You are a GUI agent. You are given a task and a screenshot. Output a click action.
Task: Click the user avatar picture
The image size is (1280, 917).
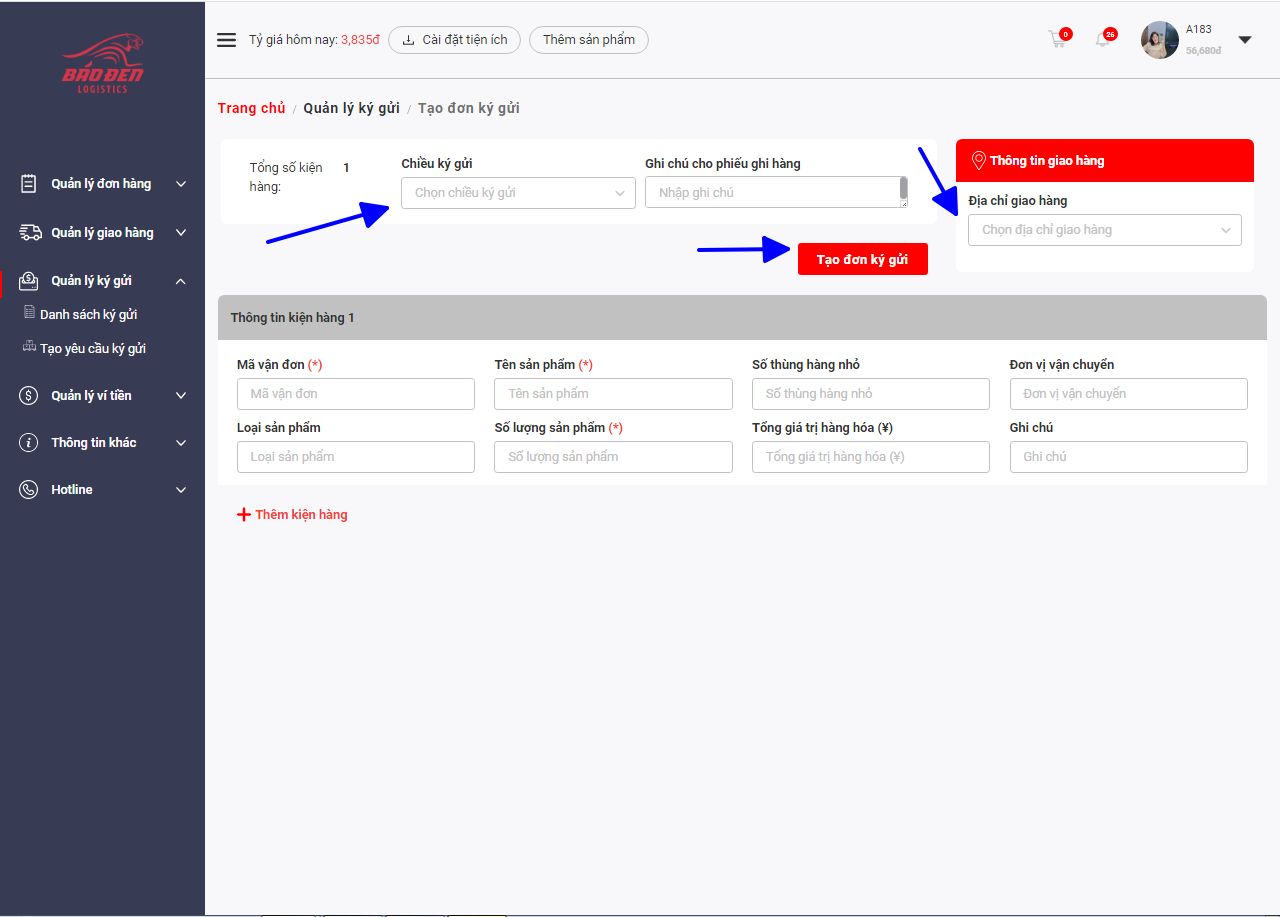1160,40
